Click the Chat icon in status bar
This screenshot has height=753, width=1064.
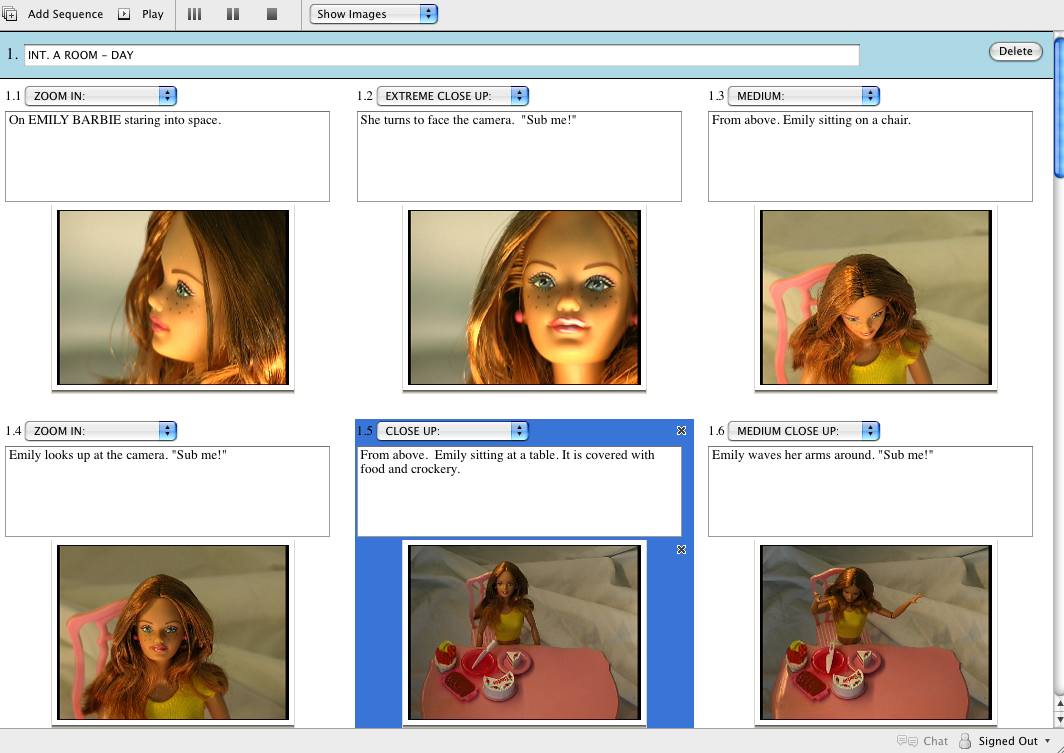click(x=907, y=741)
